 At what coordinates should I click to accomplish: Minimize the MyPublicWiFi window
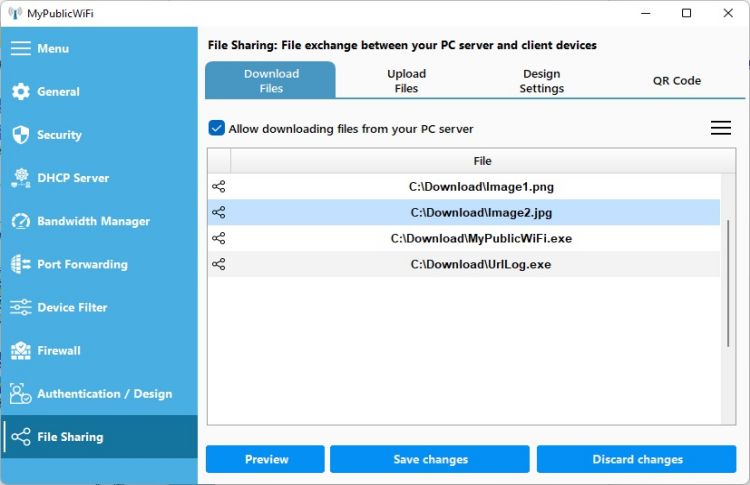[x=645, y=13]
